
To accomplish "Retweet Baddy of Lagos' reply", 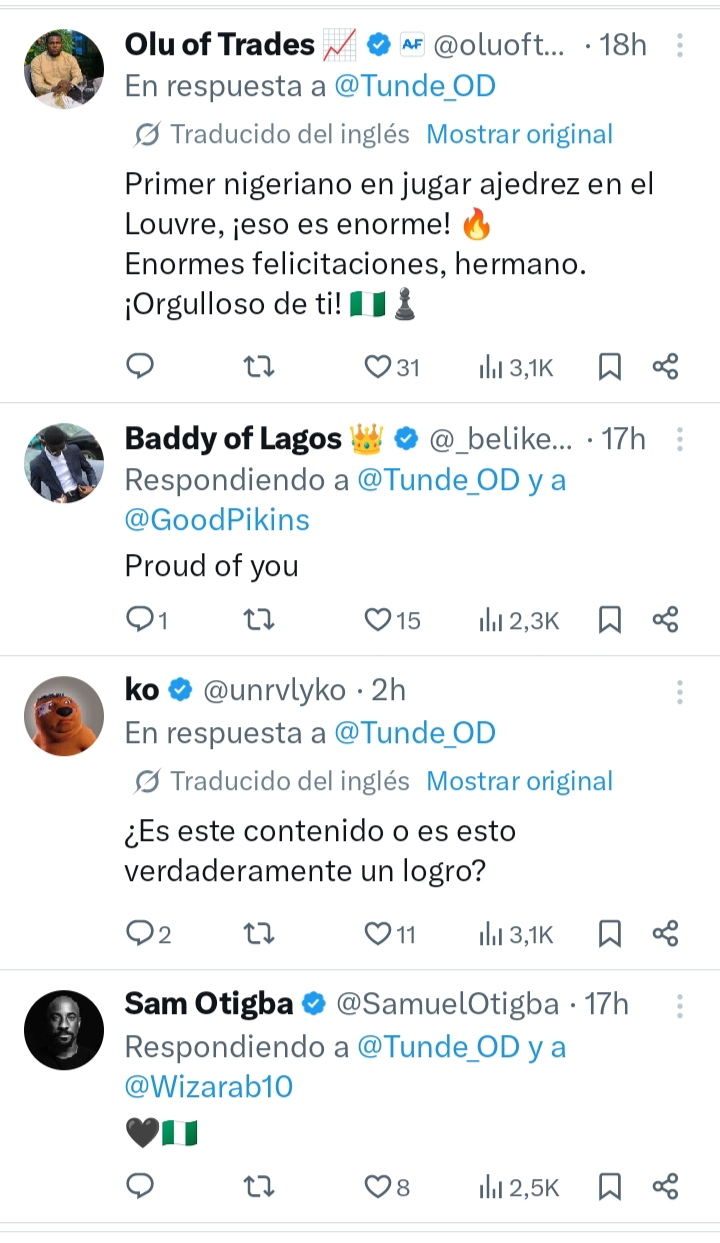I will [x=259, y=620].
